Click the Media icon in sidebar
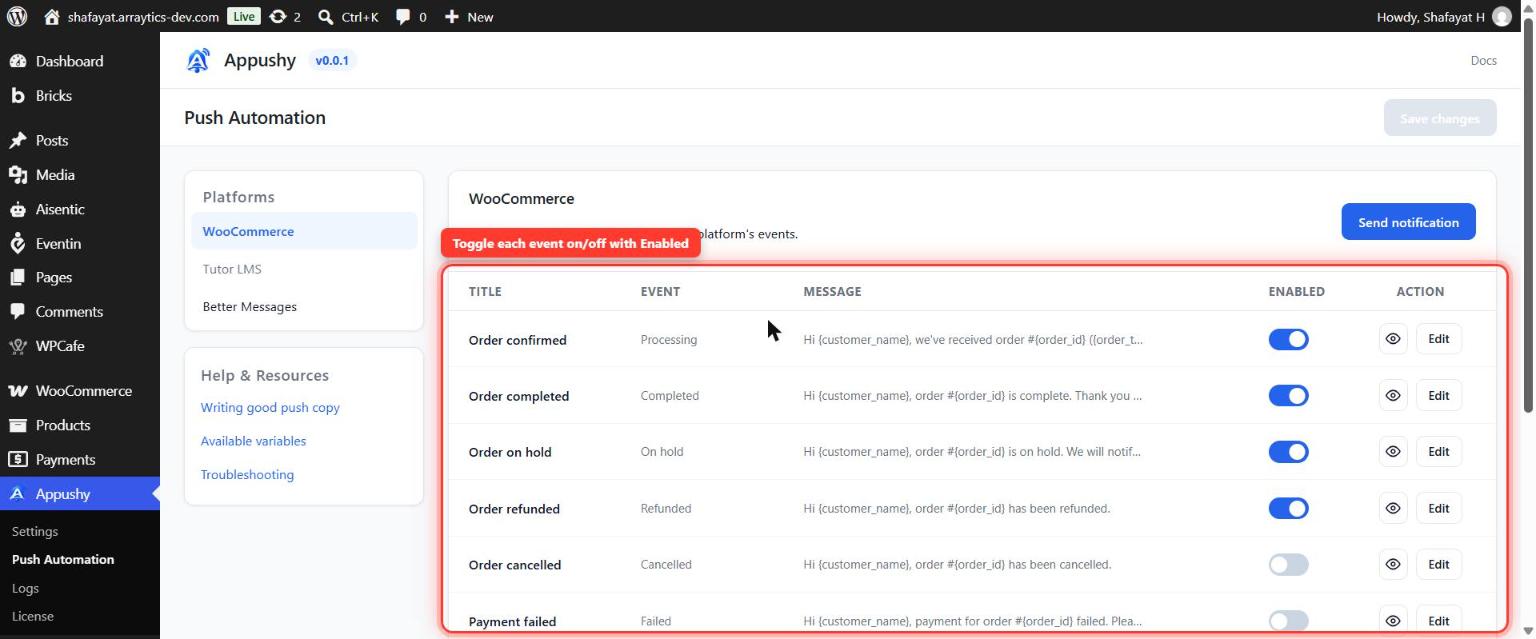Viewport: 1536px width, 639px height. [x=17, y=175]
